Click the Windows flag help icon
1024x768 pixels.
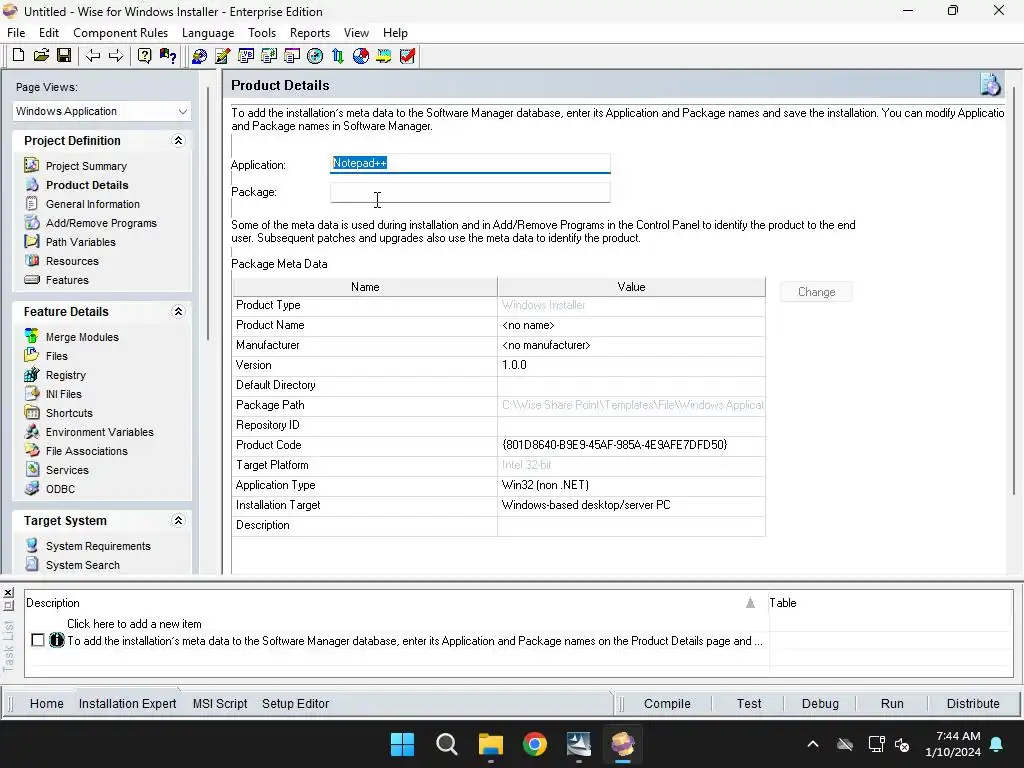point(168,56)
